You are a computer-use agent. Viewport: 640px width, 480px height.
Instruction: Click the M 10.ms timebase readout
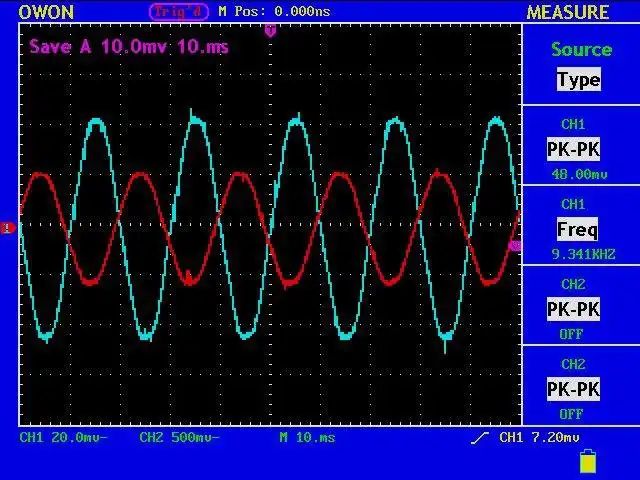pos(307,438)
